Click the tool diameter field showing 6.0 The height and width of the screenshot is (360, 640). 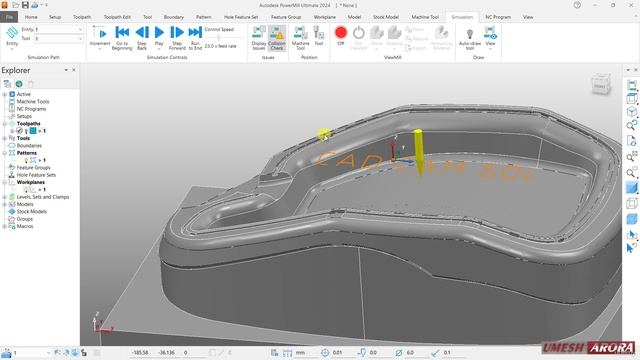tap(410, 353)
